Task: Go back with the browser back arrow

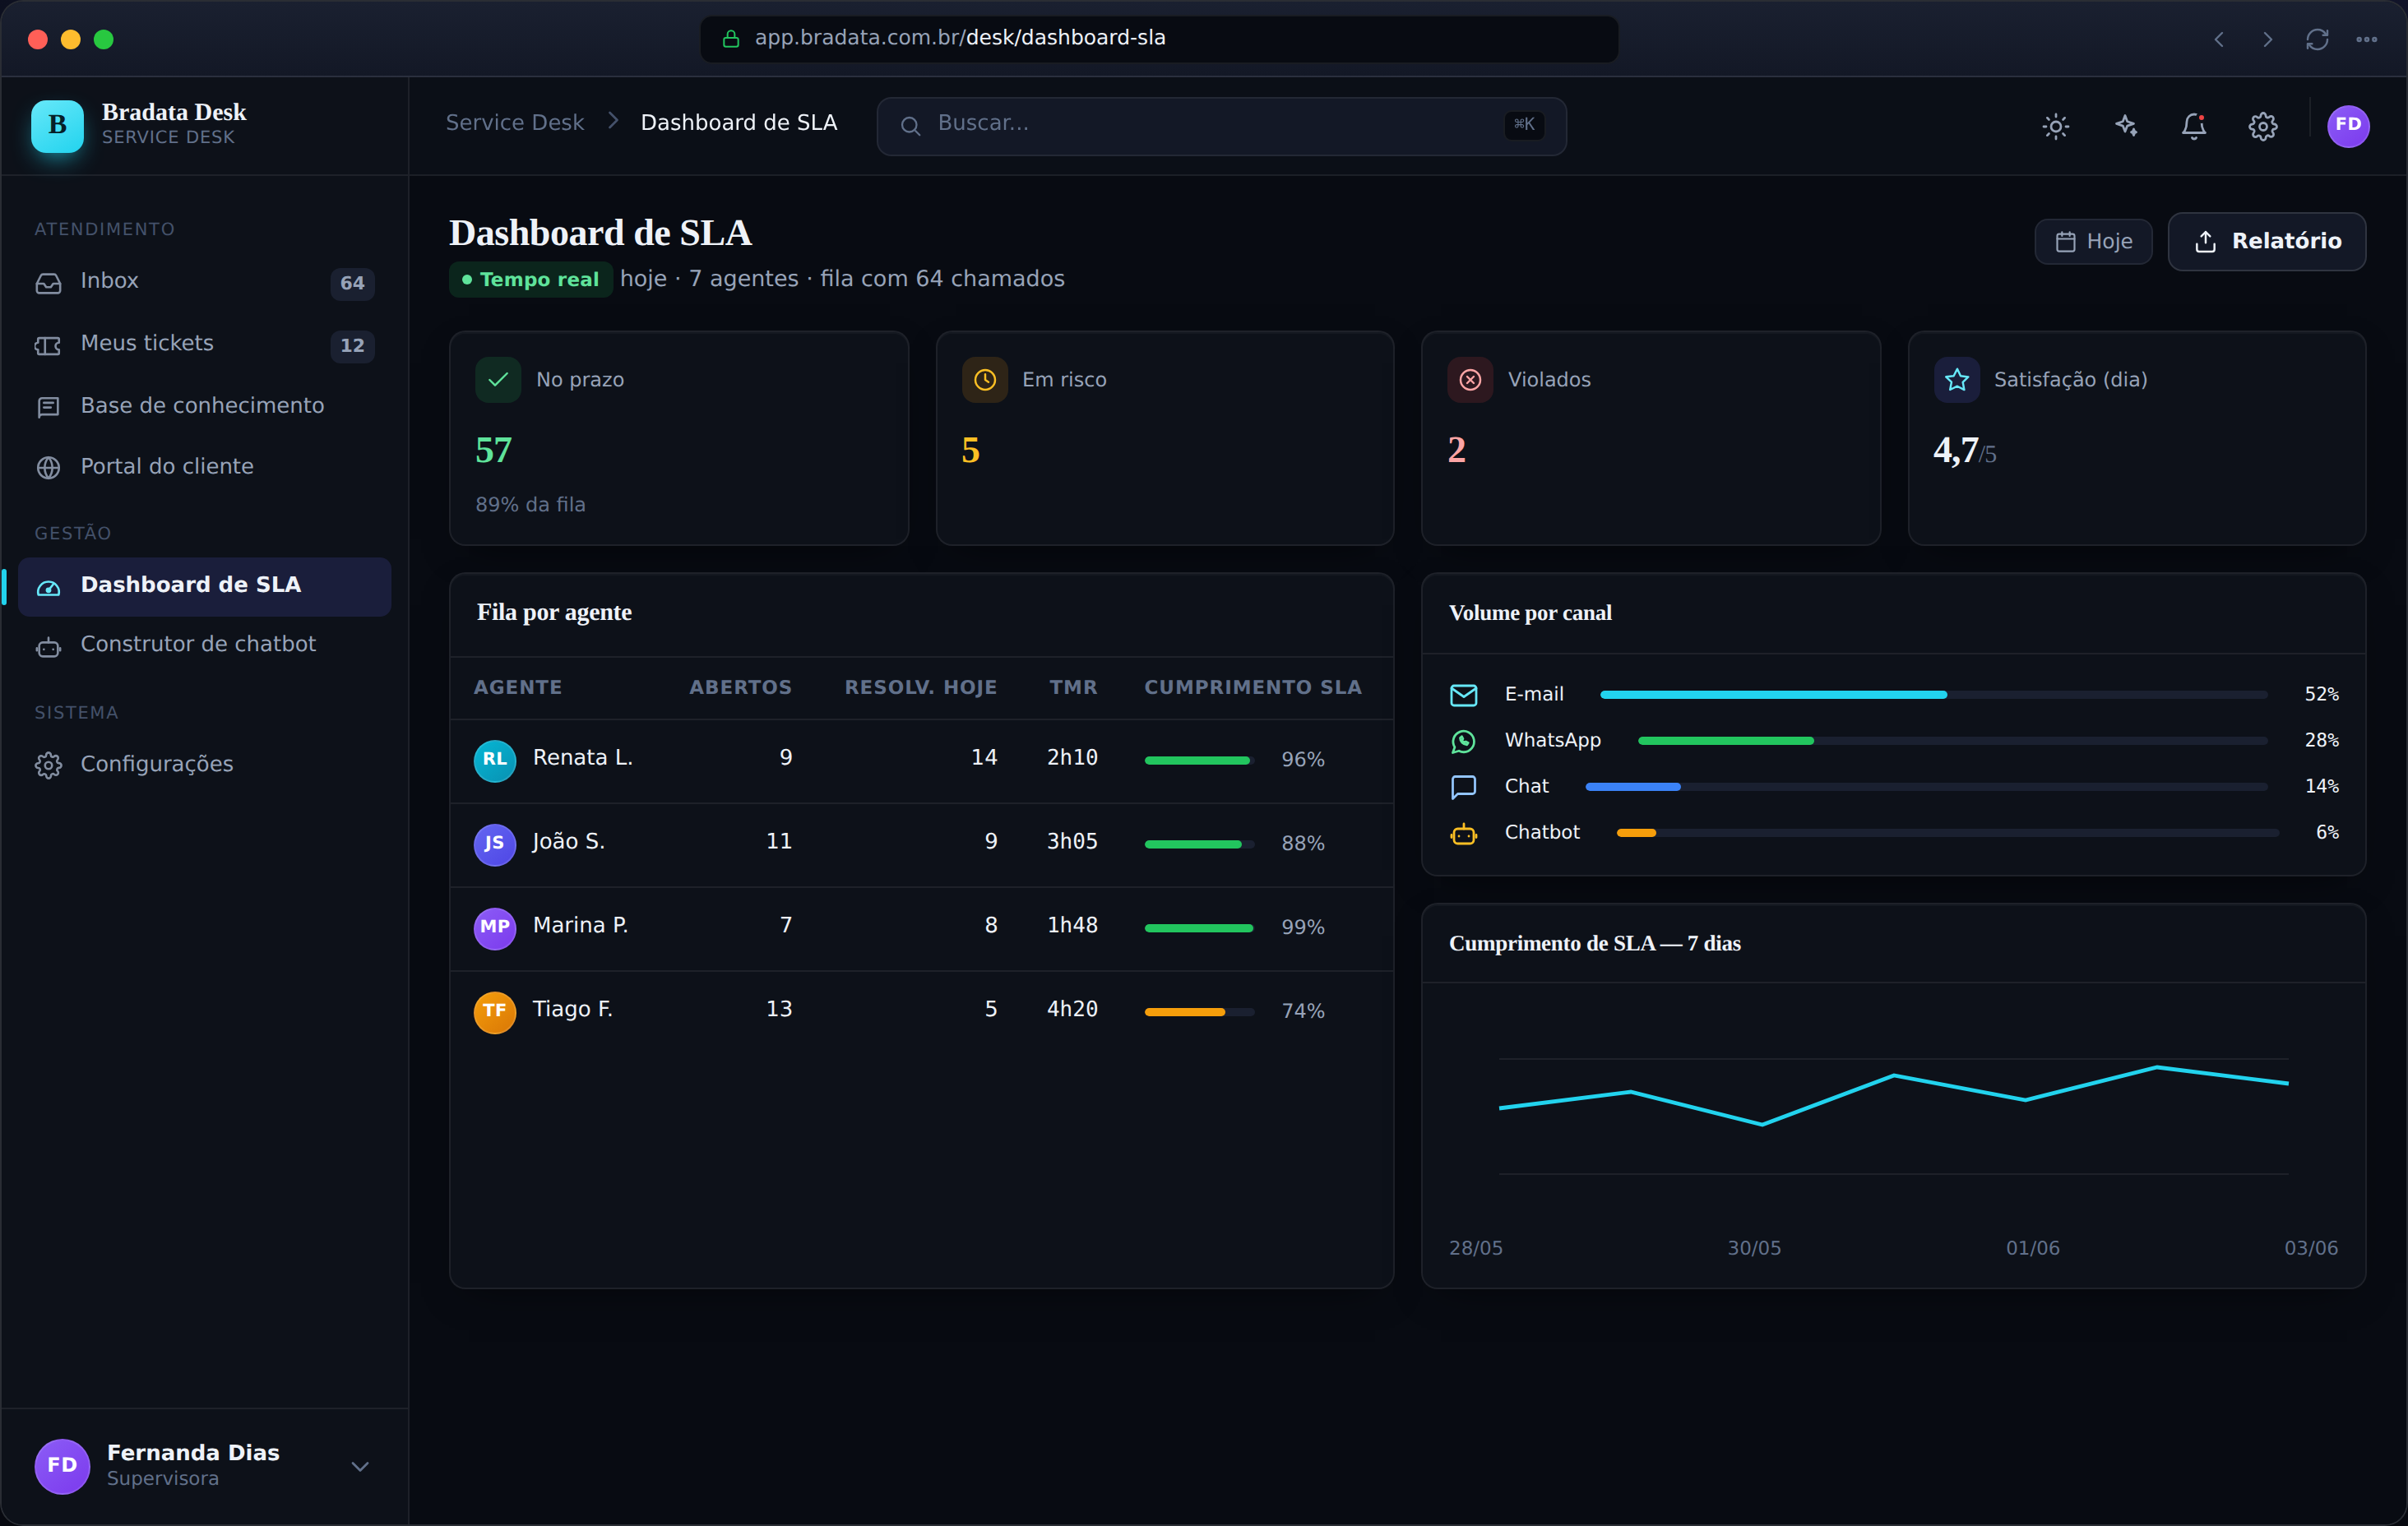Action: 2219,39
